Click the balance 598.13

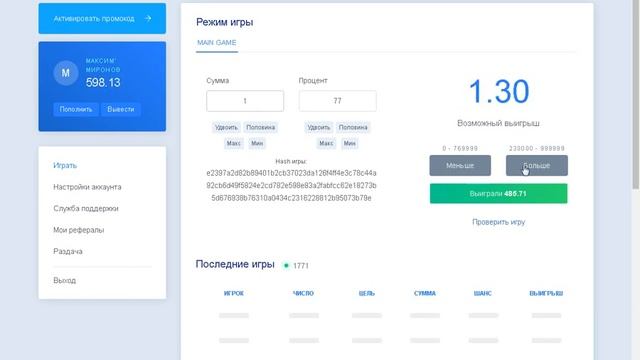pos(103,83)
